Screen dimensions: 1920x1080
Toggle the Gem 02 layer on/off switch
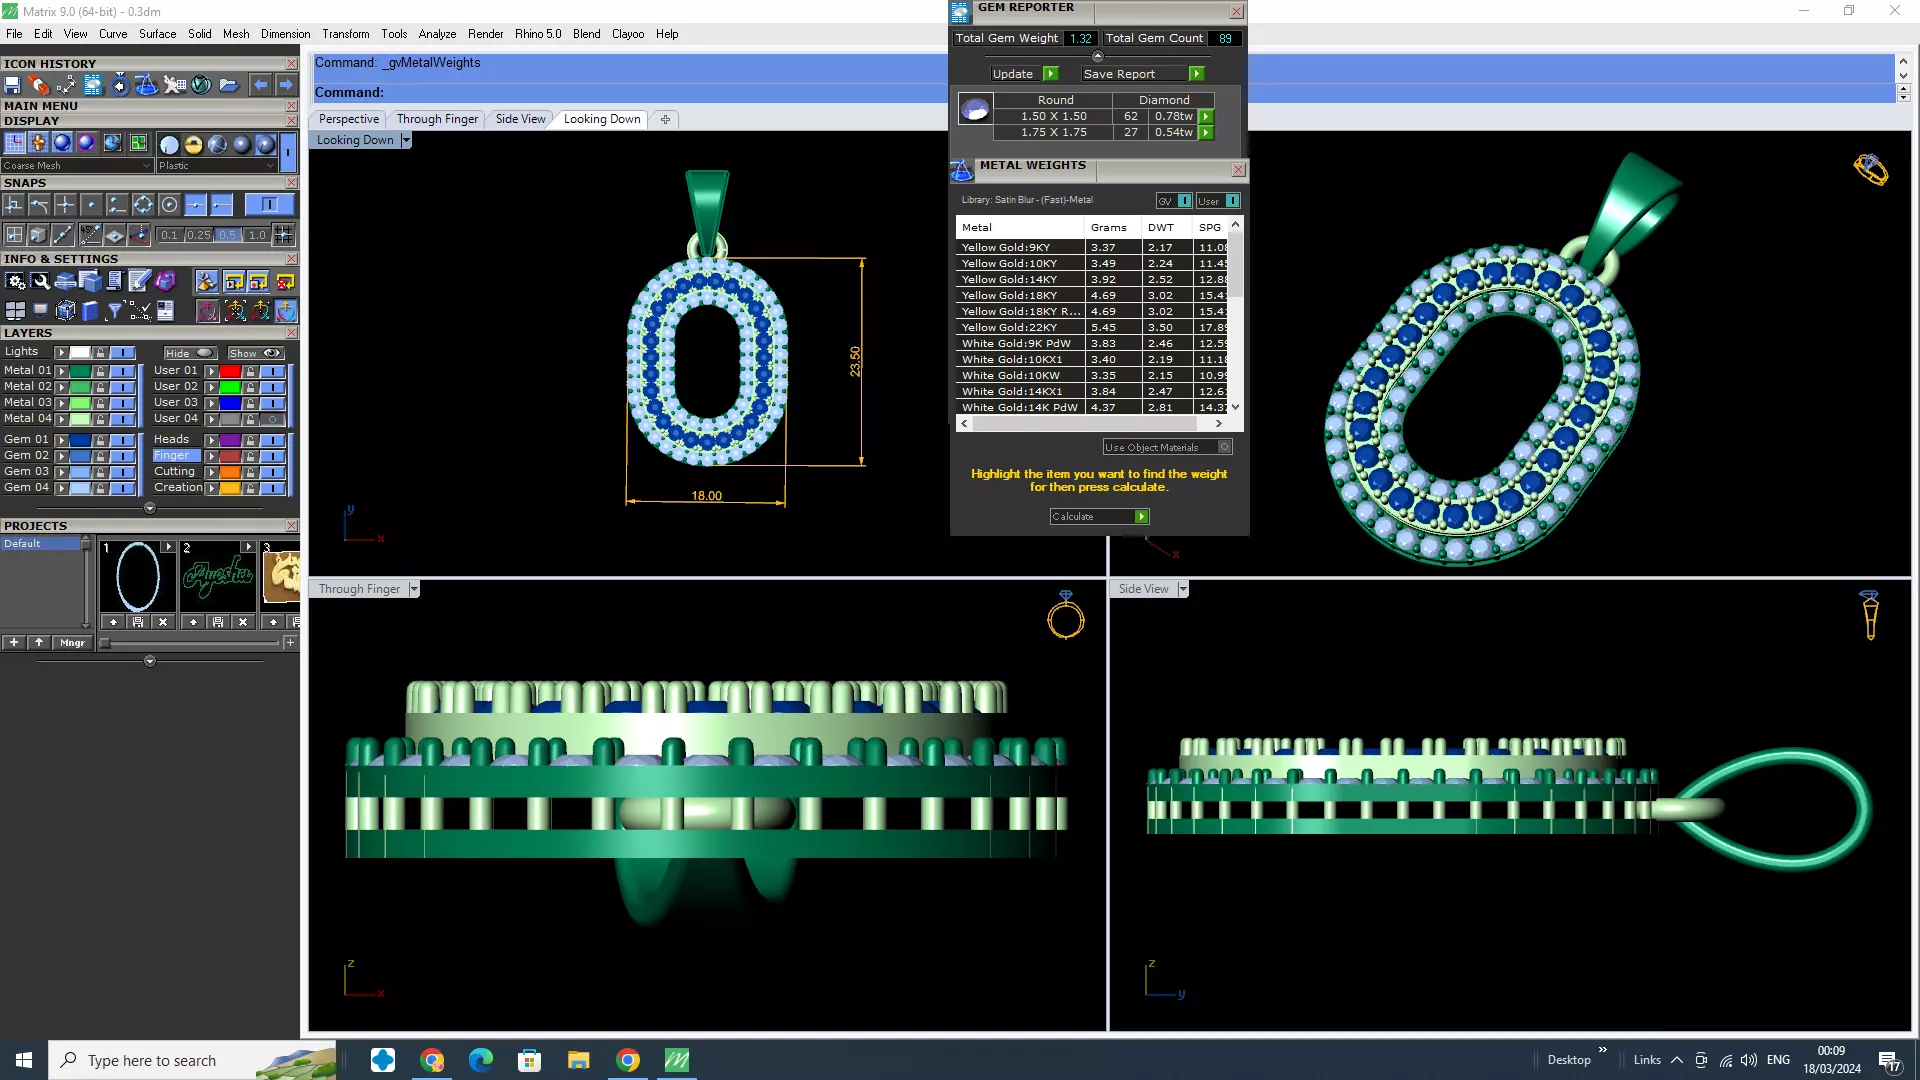pos(122,456)
